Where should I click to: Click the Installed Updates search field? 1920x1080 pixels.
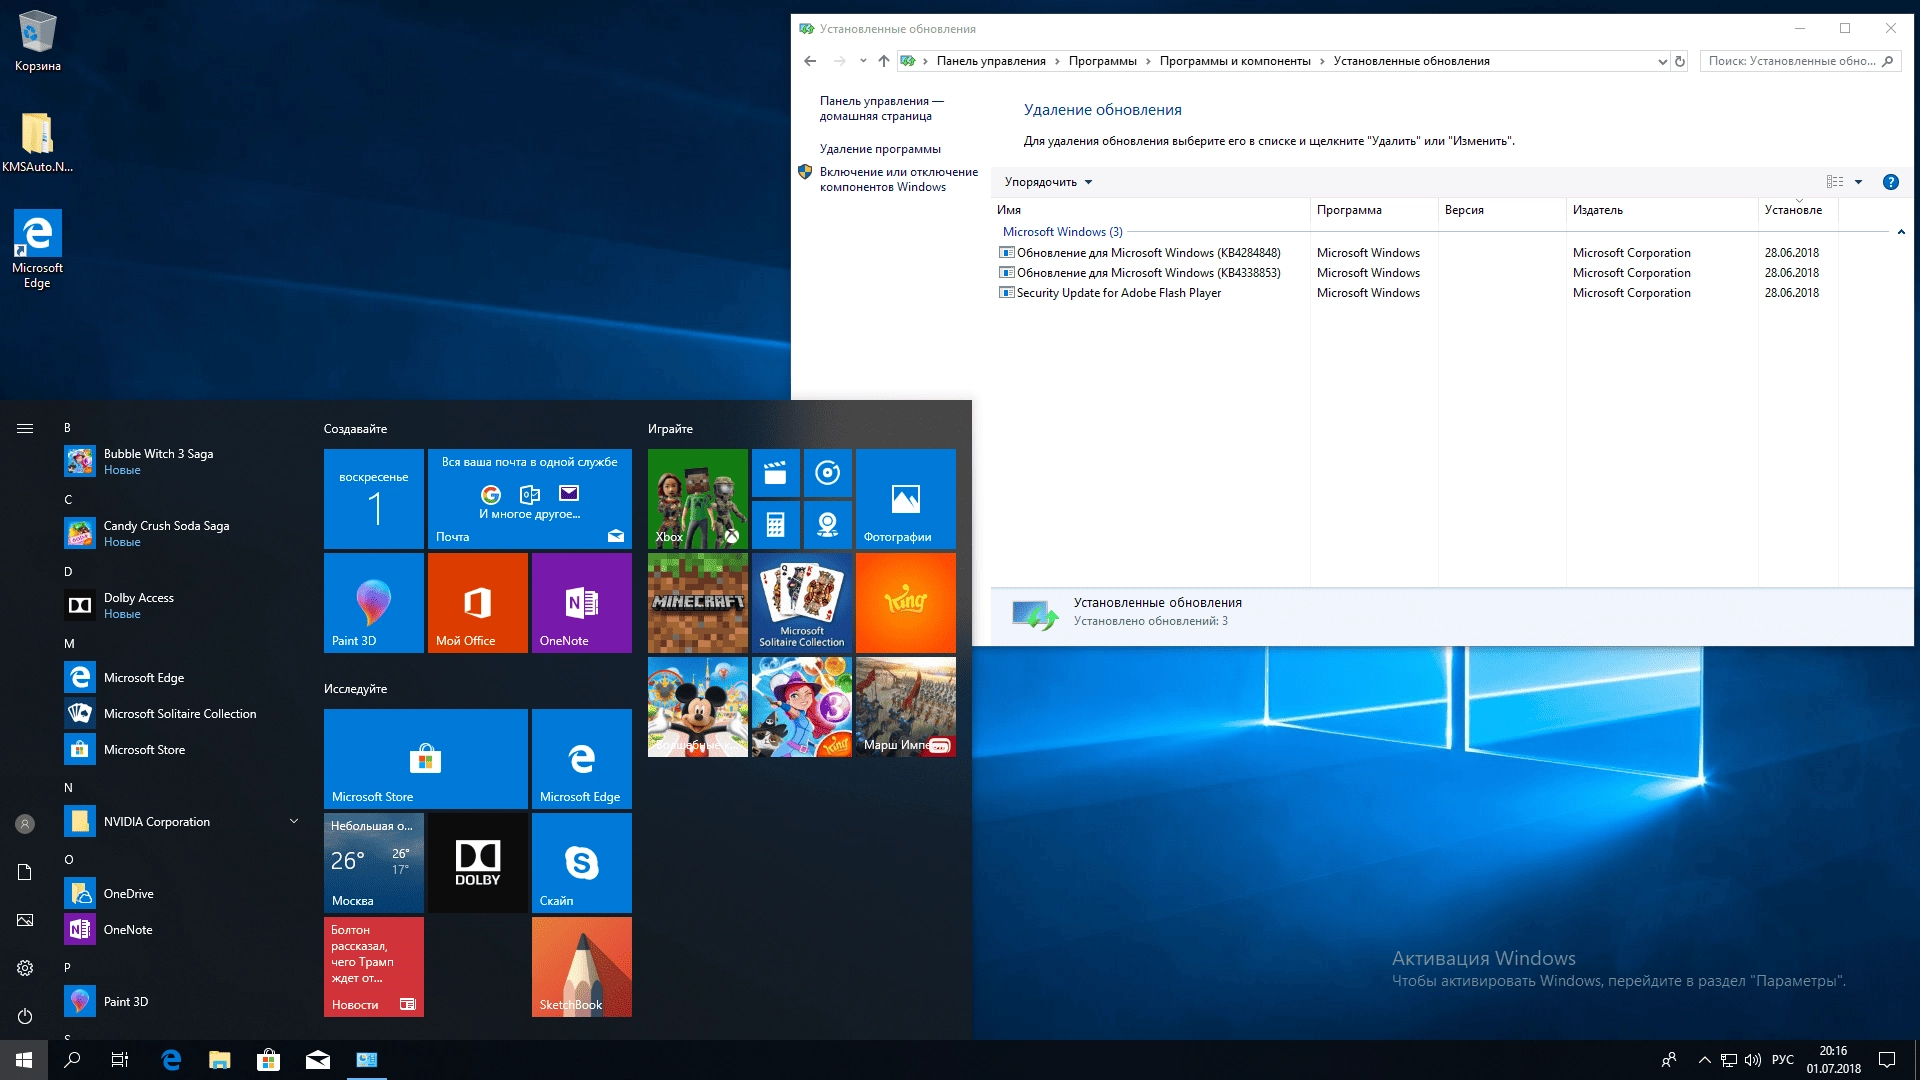pos(1799,61)
